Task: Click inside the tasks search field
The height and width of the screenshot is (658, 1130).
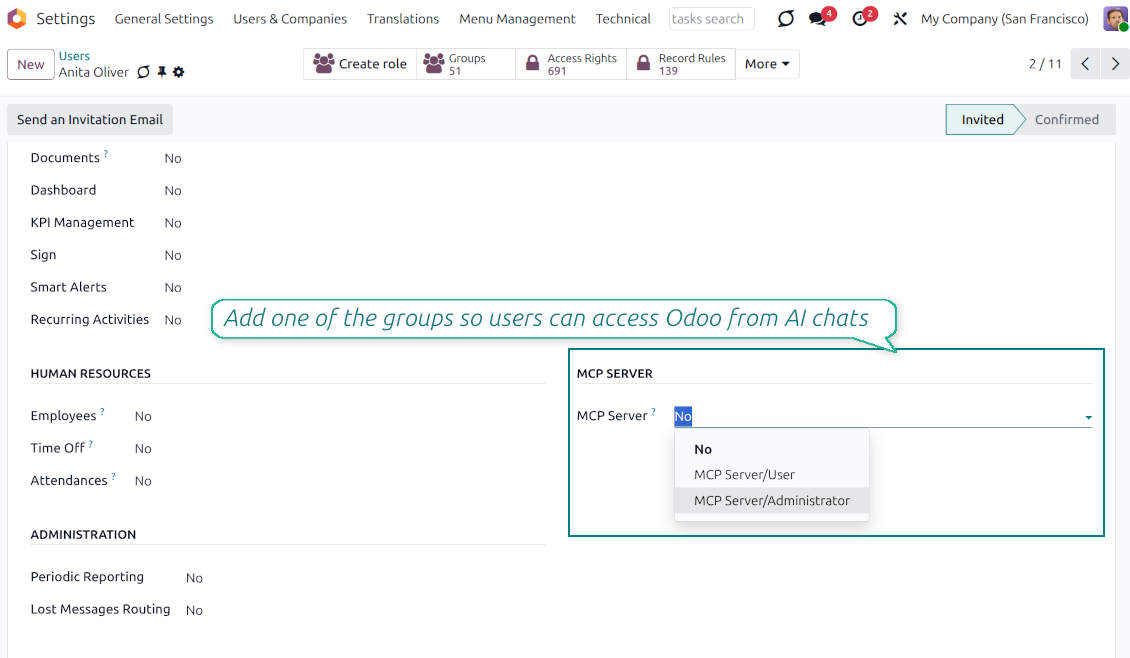Action: point(711,18)
